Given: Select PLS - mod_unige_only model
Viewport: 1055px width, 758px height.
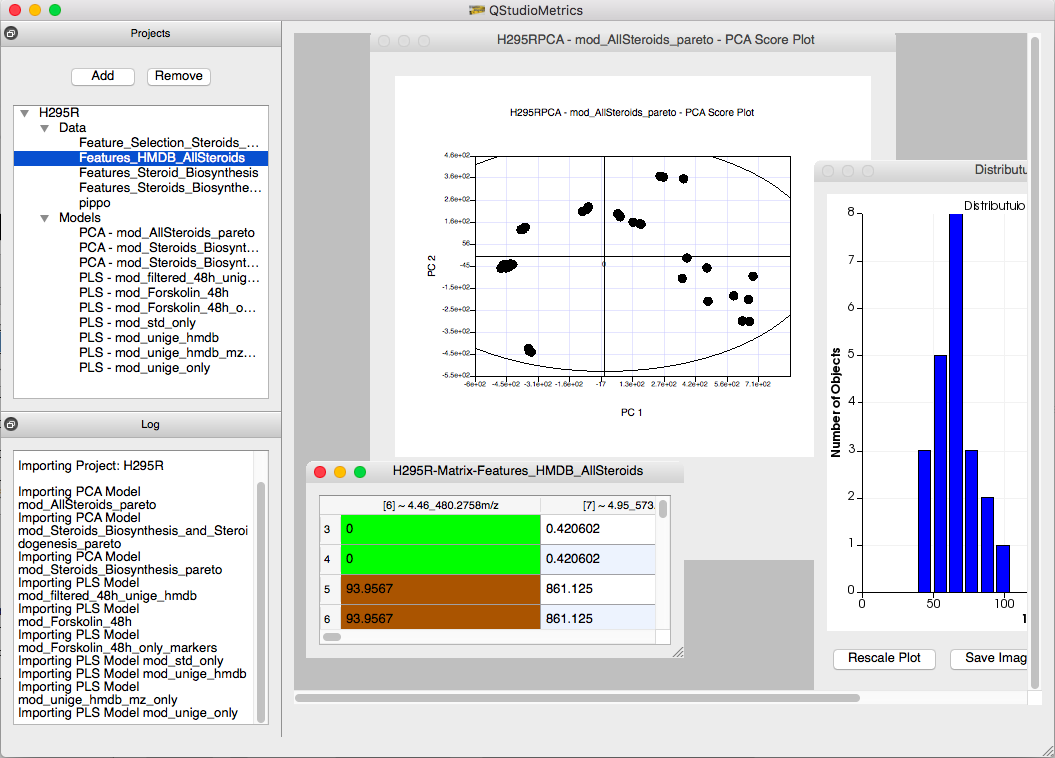Looking at the screenshot, I should coord(144,368).
